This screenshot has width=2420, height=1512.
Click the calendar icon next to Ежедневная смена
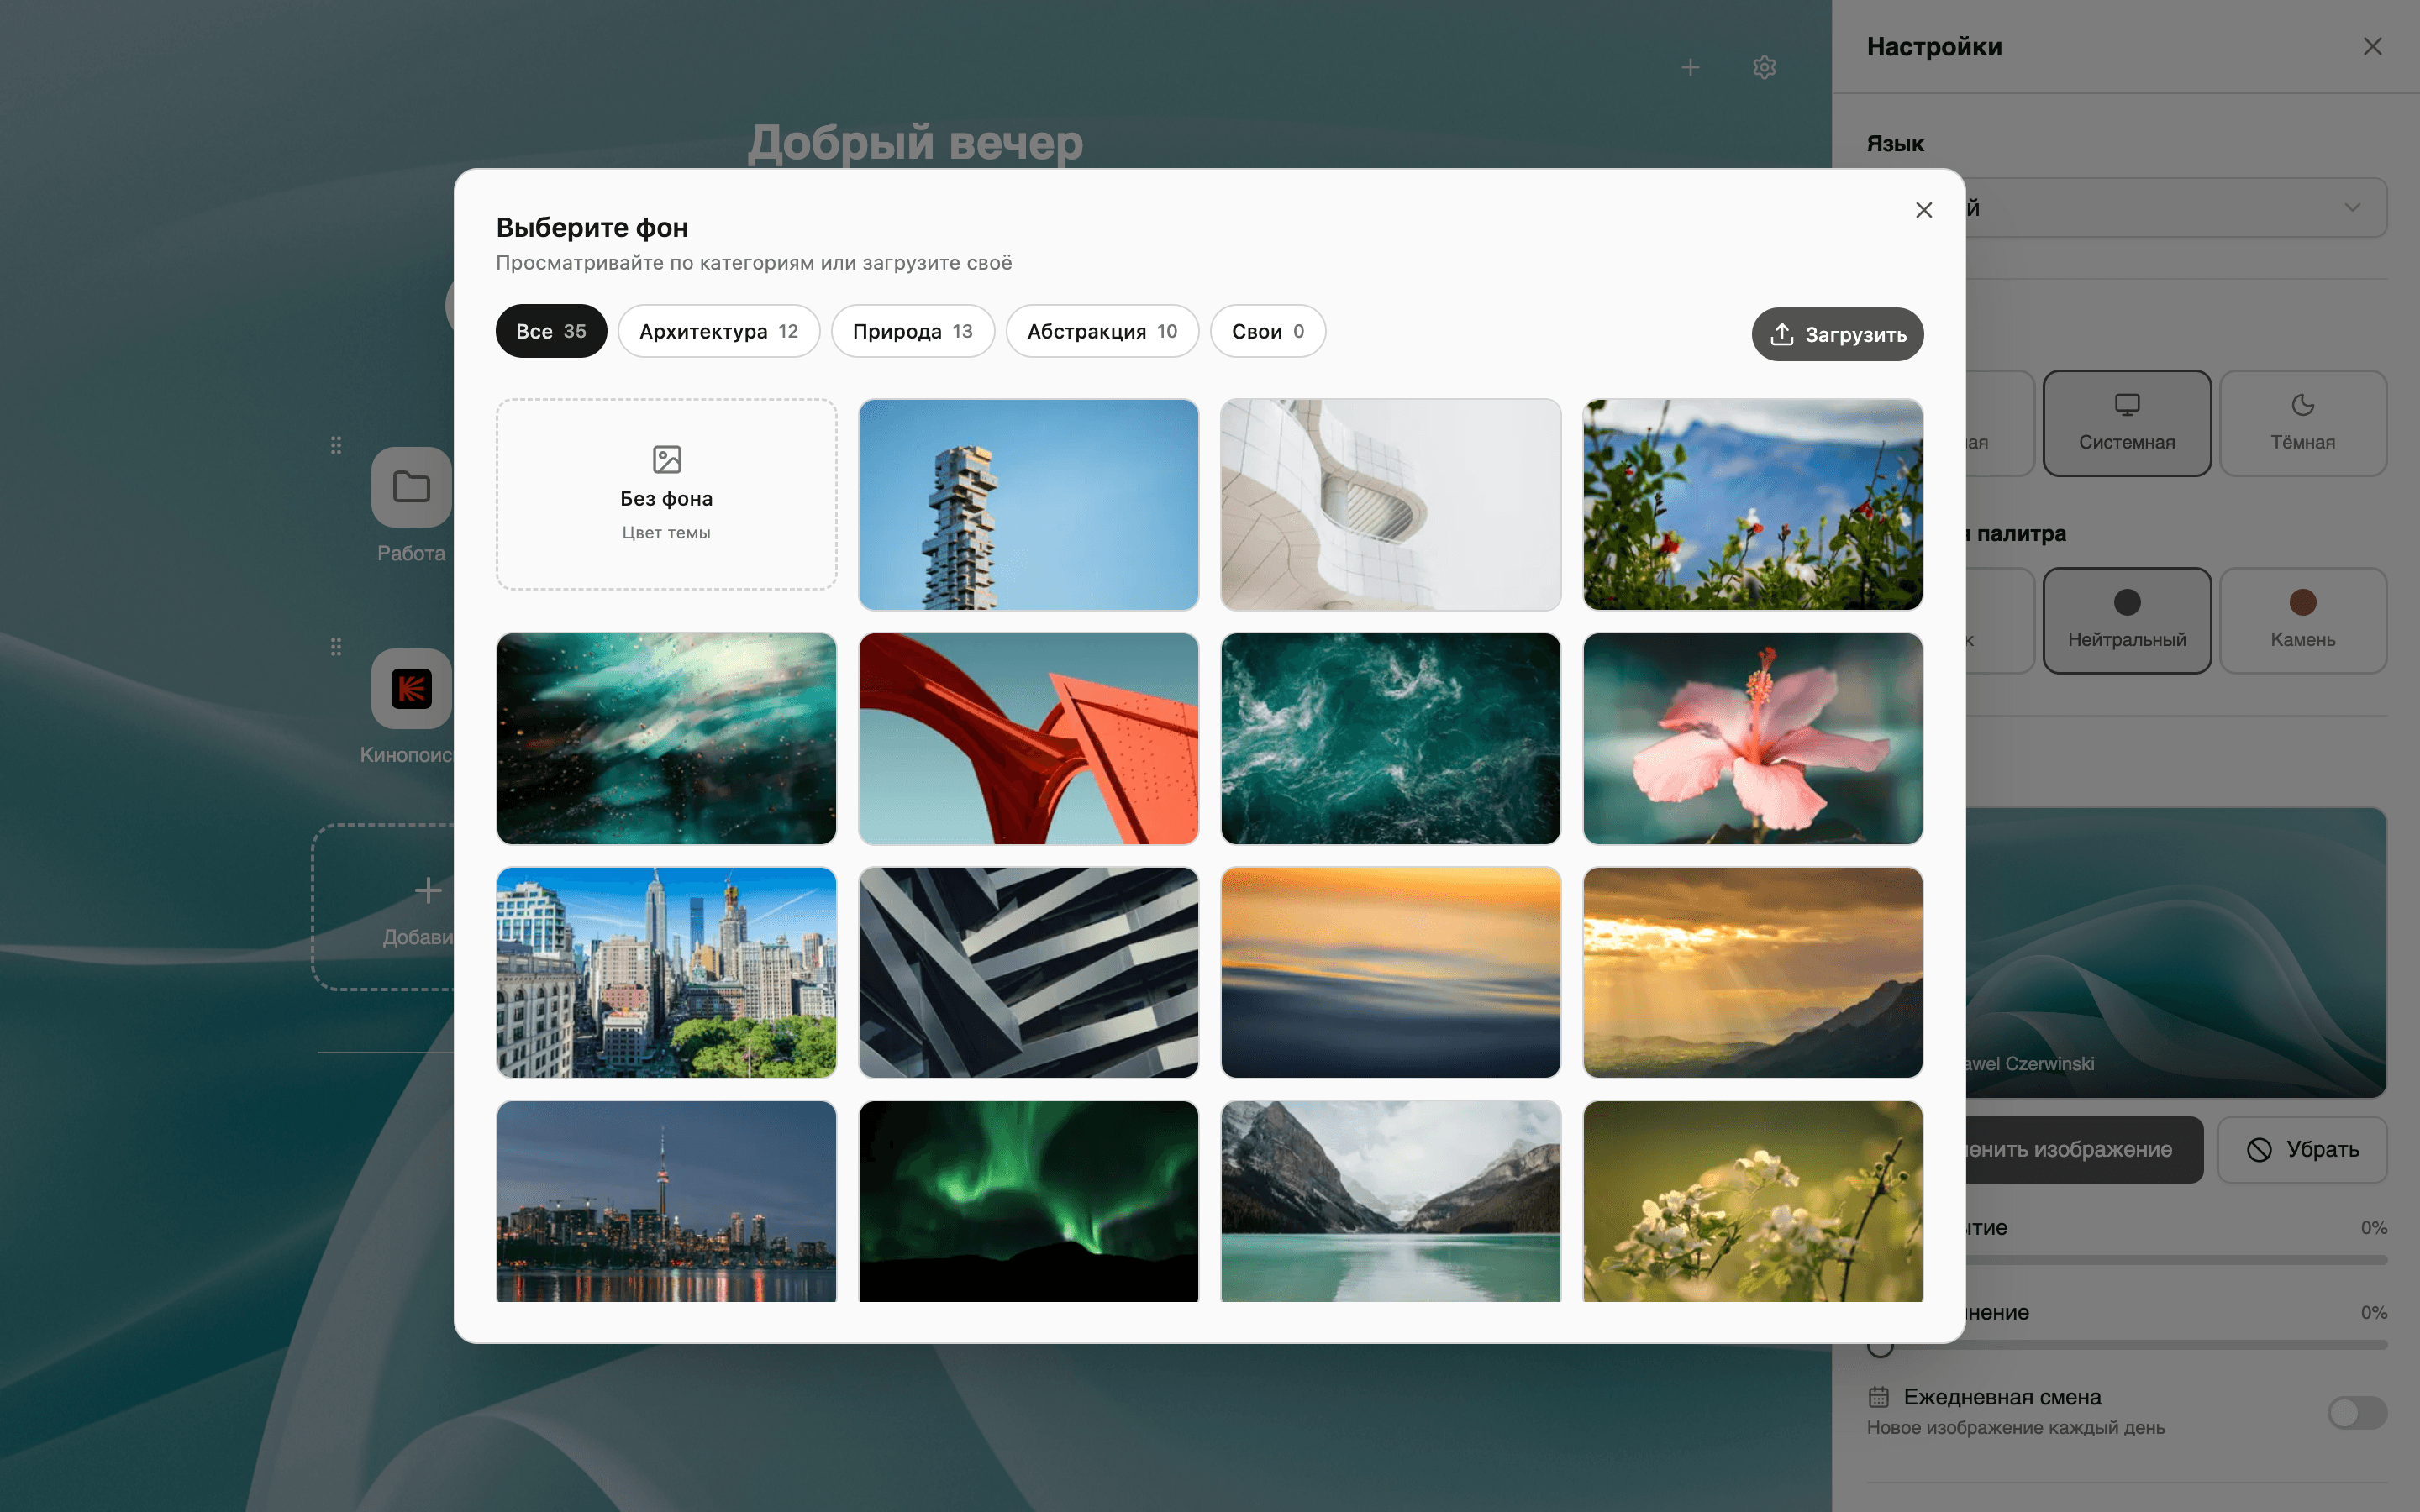point(1879,1397)
